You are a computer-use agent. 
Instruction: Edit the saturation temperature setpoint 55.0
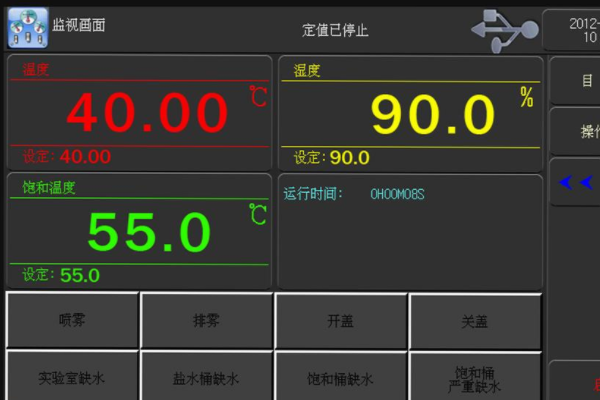point(79,275)
